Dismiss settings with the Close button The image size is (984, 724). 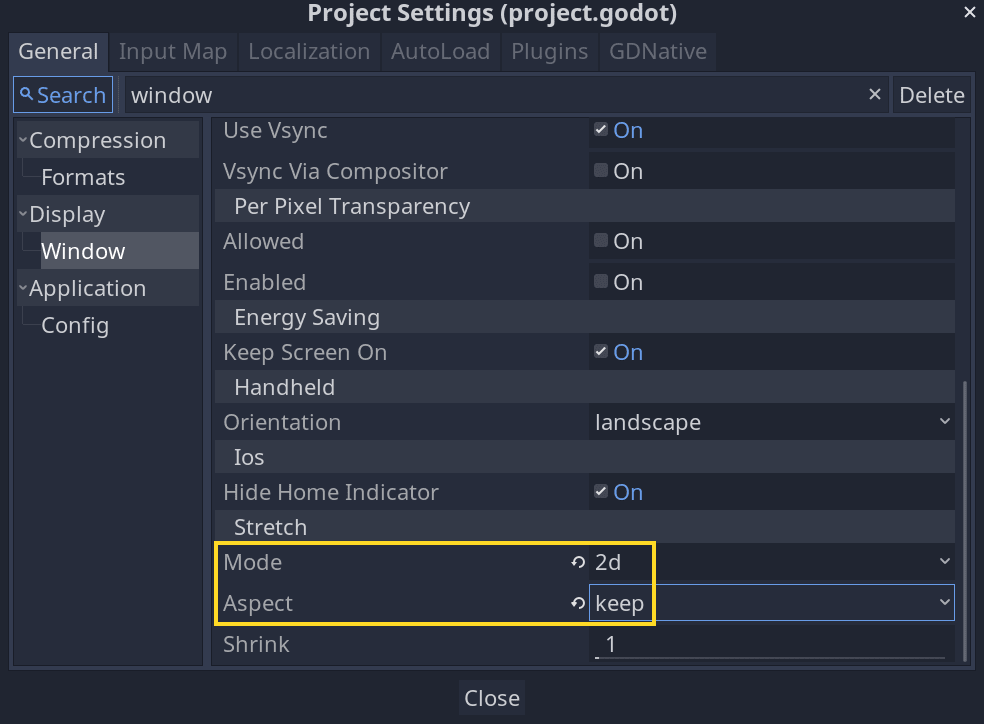pyautogui.click(x=491, y=697)
